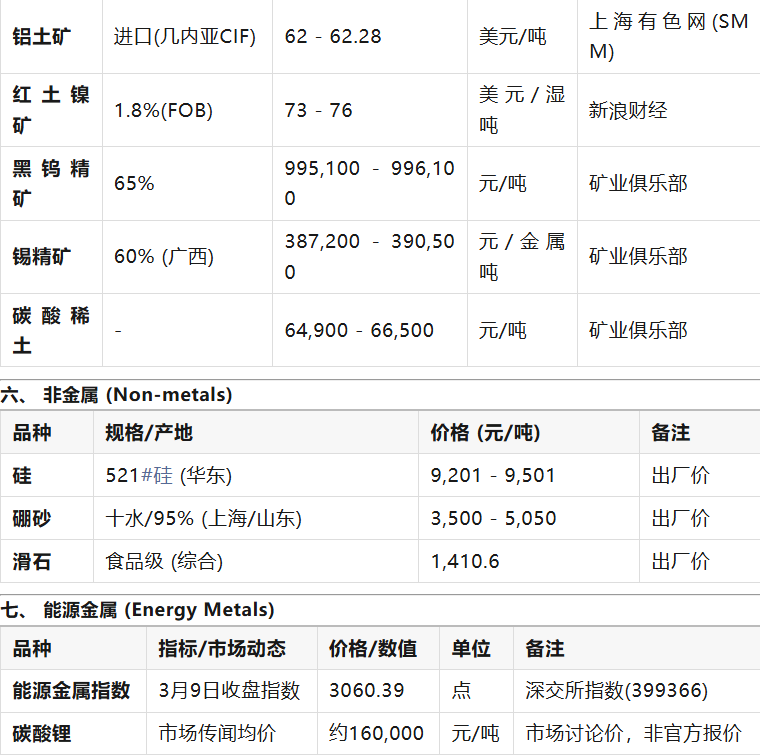
Task: Click the 深交所指数(399366) remark cell
Action: click(x=616, y=690)
